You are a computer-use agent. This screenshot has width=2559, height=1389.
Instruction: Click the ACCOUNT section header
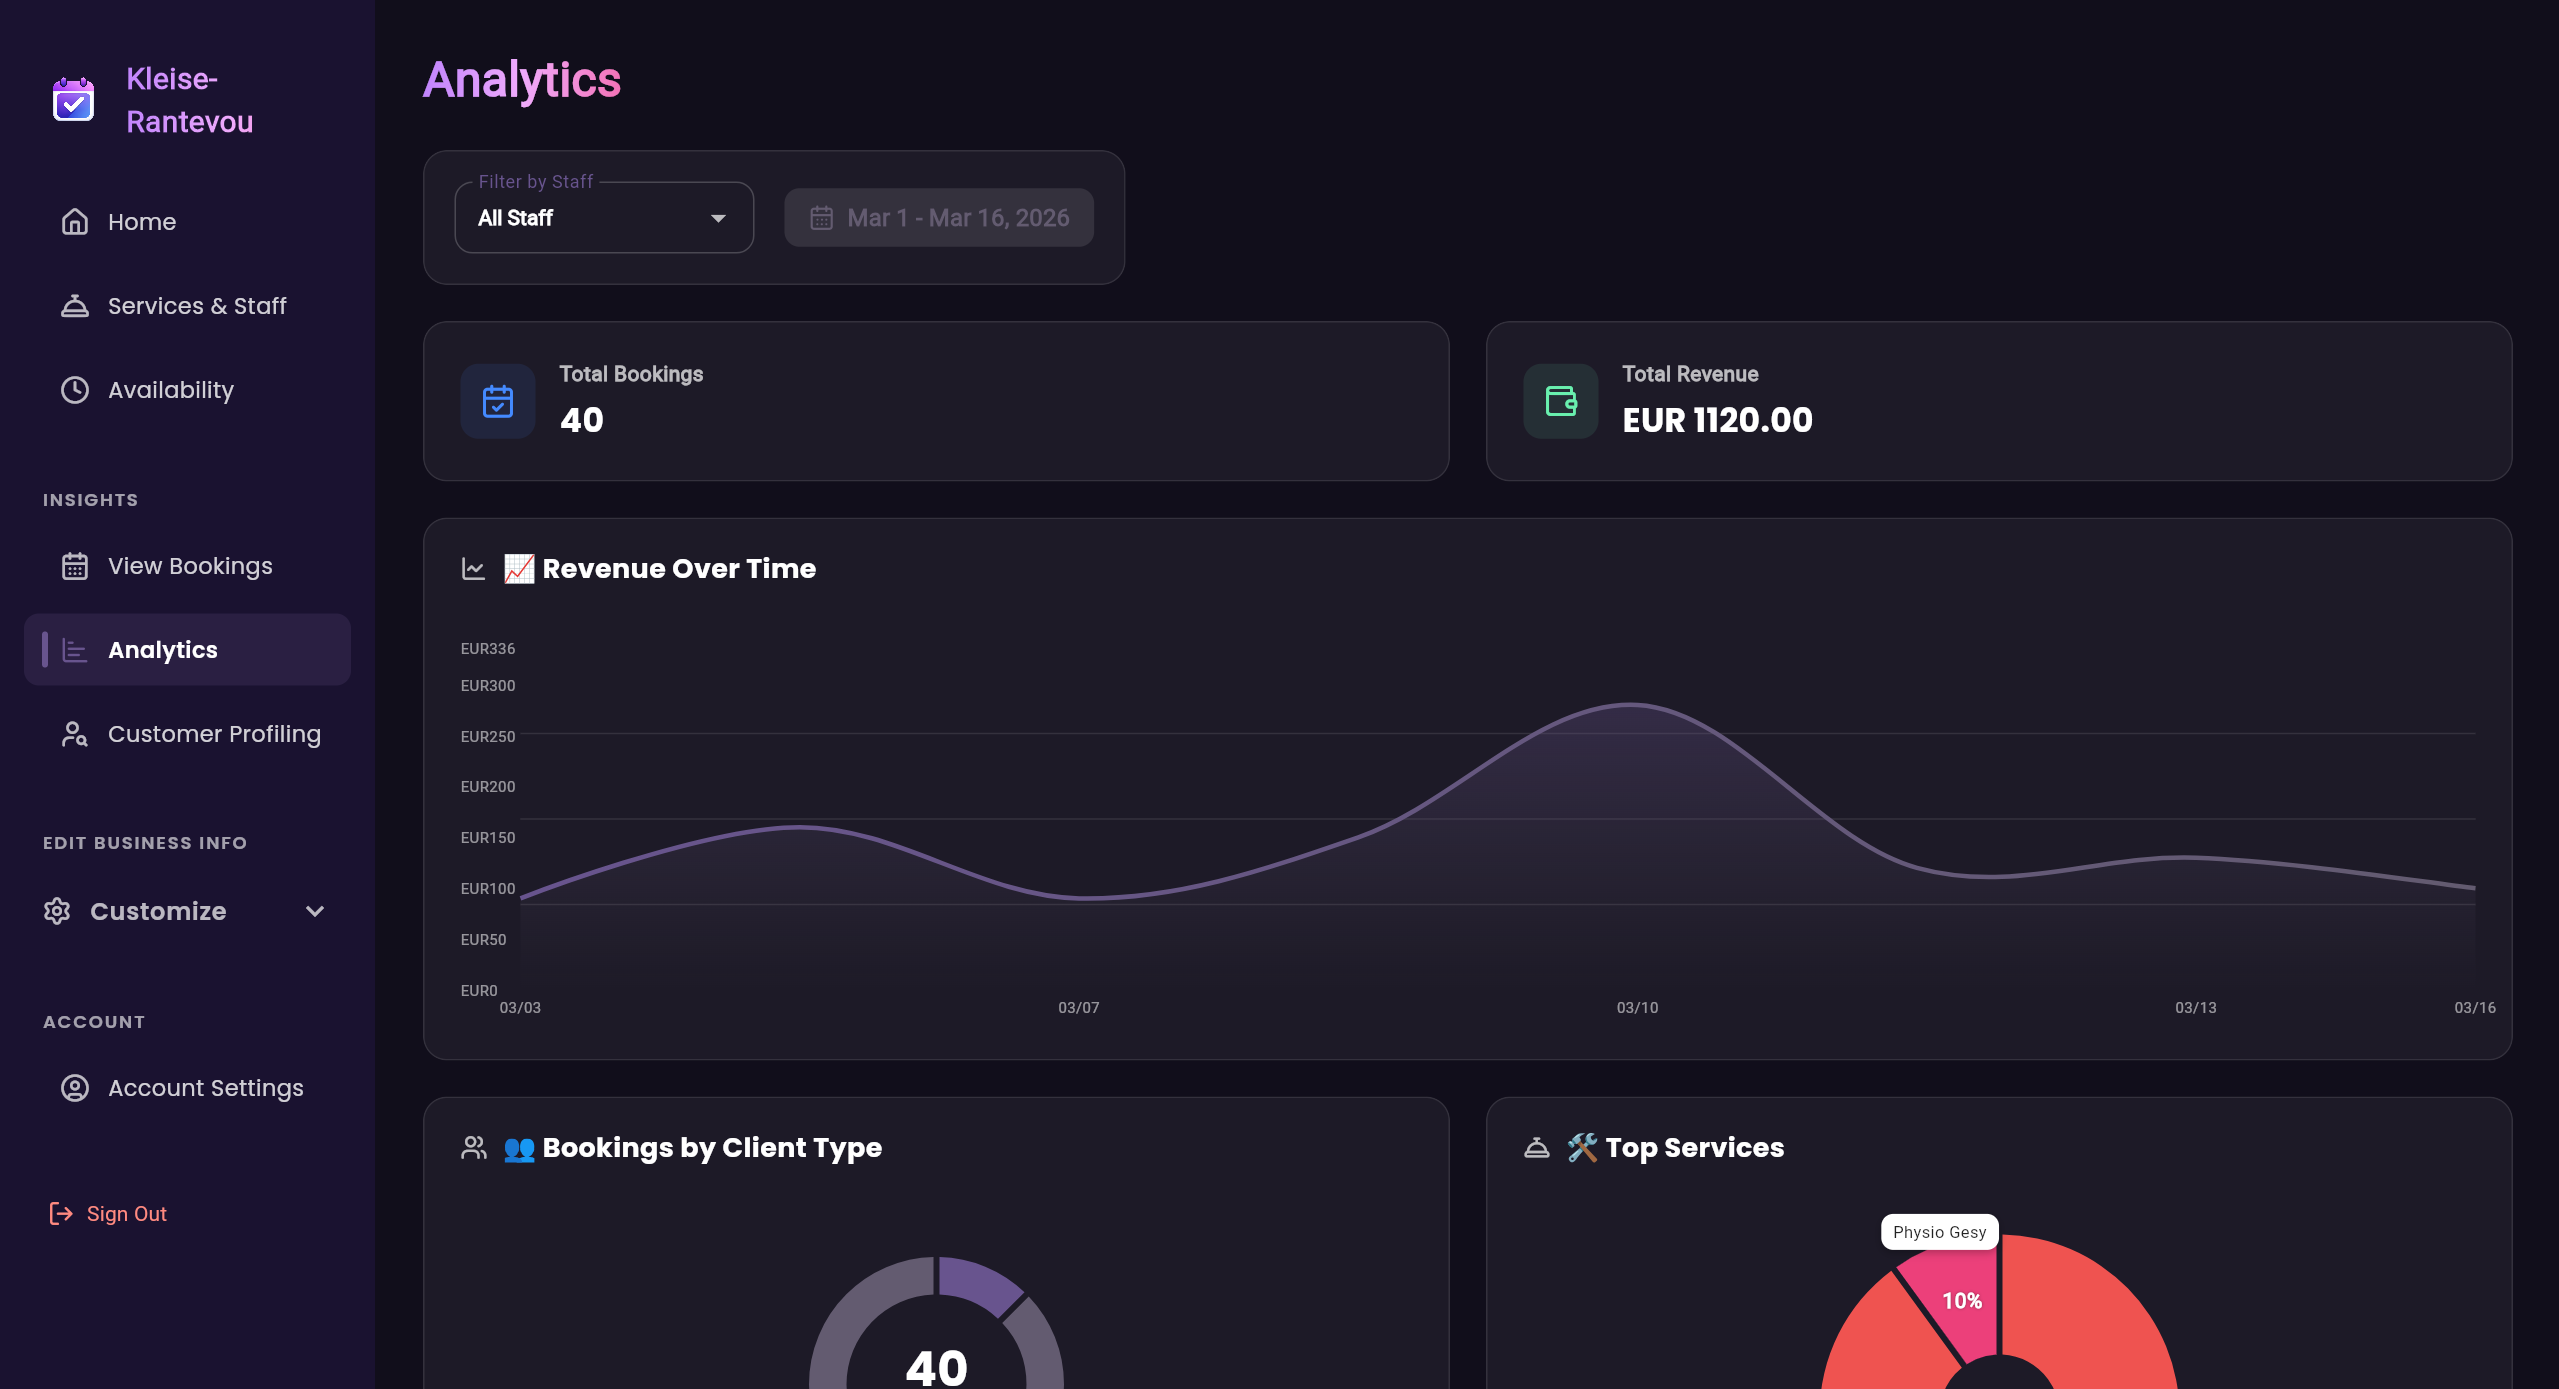click(x=94, y=1022)
